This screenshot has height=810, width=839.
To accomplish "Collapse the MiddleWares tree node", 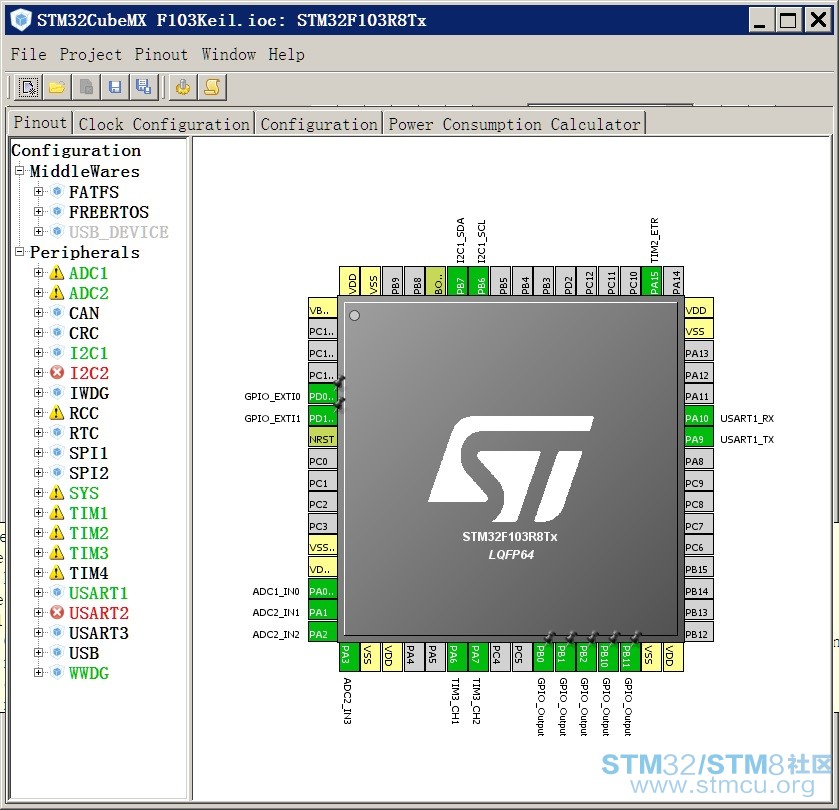I will coord(20,171).
